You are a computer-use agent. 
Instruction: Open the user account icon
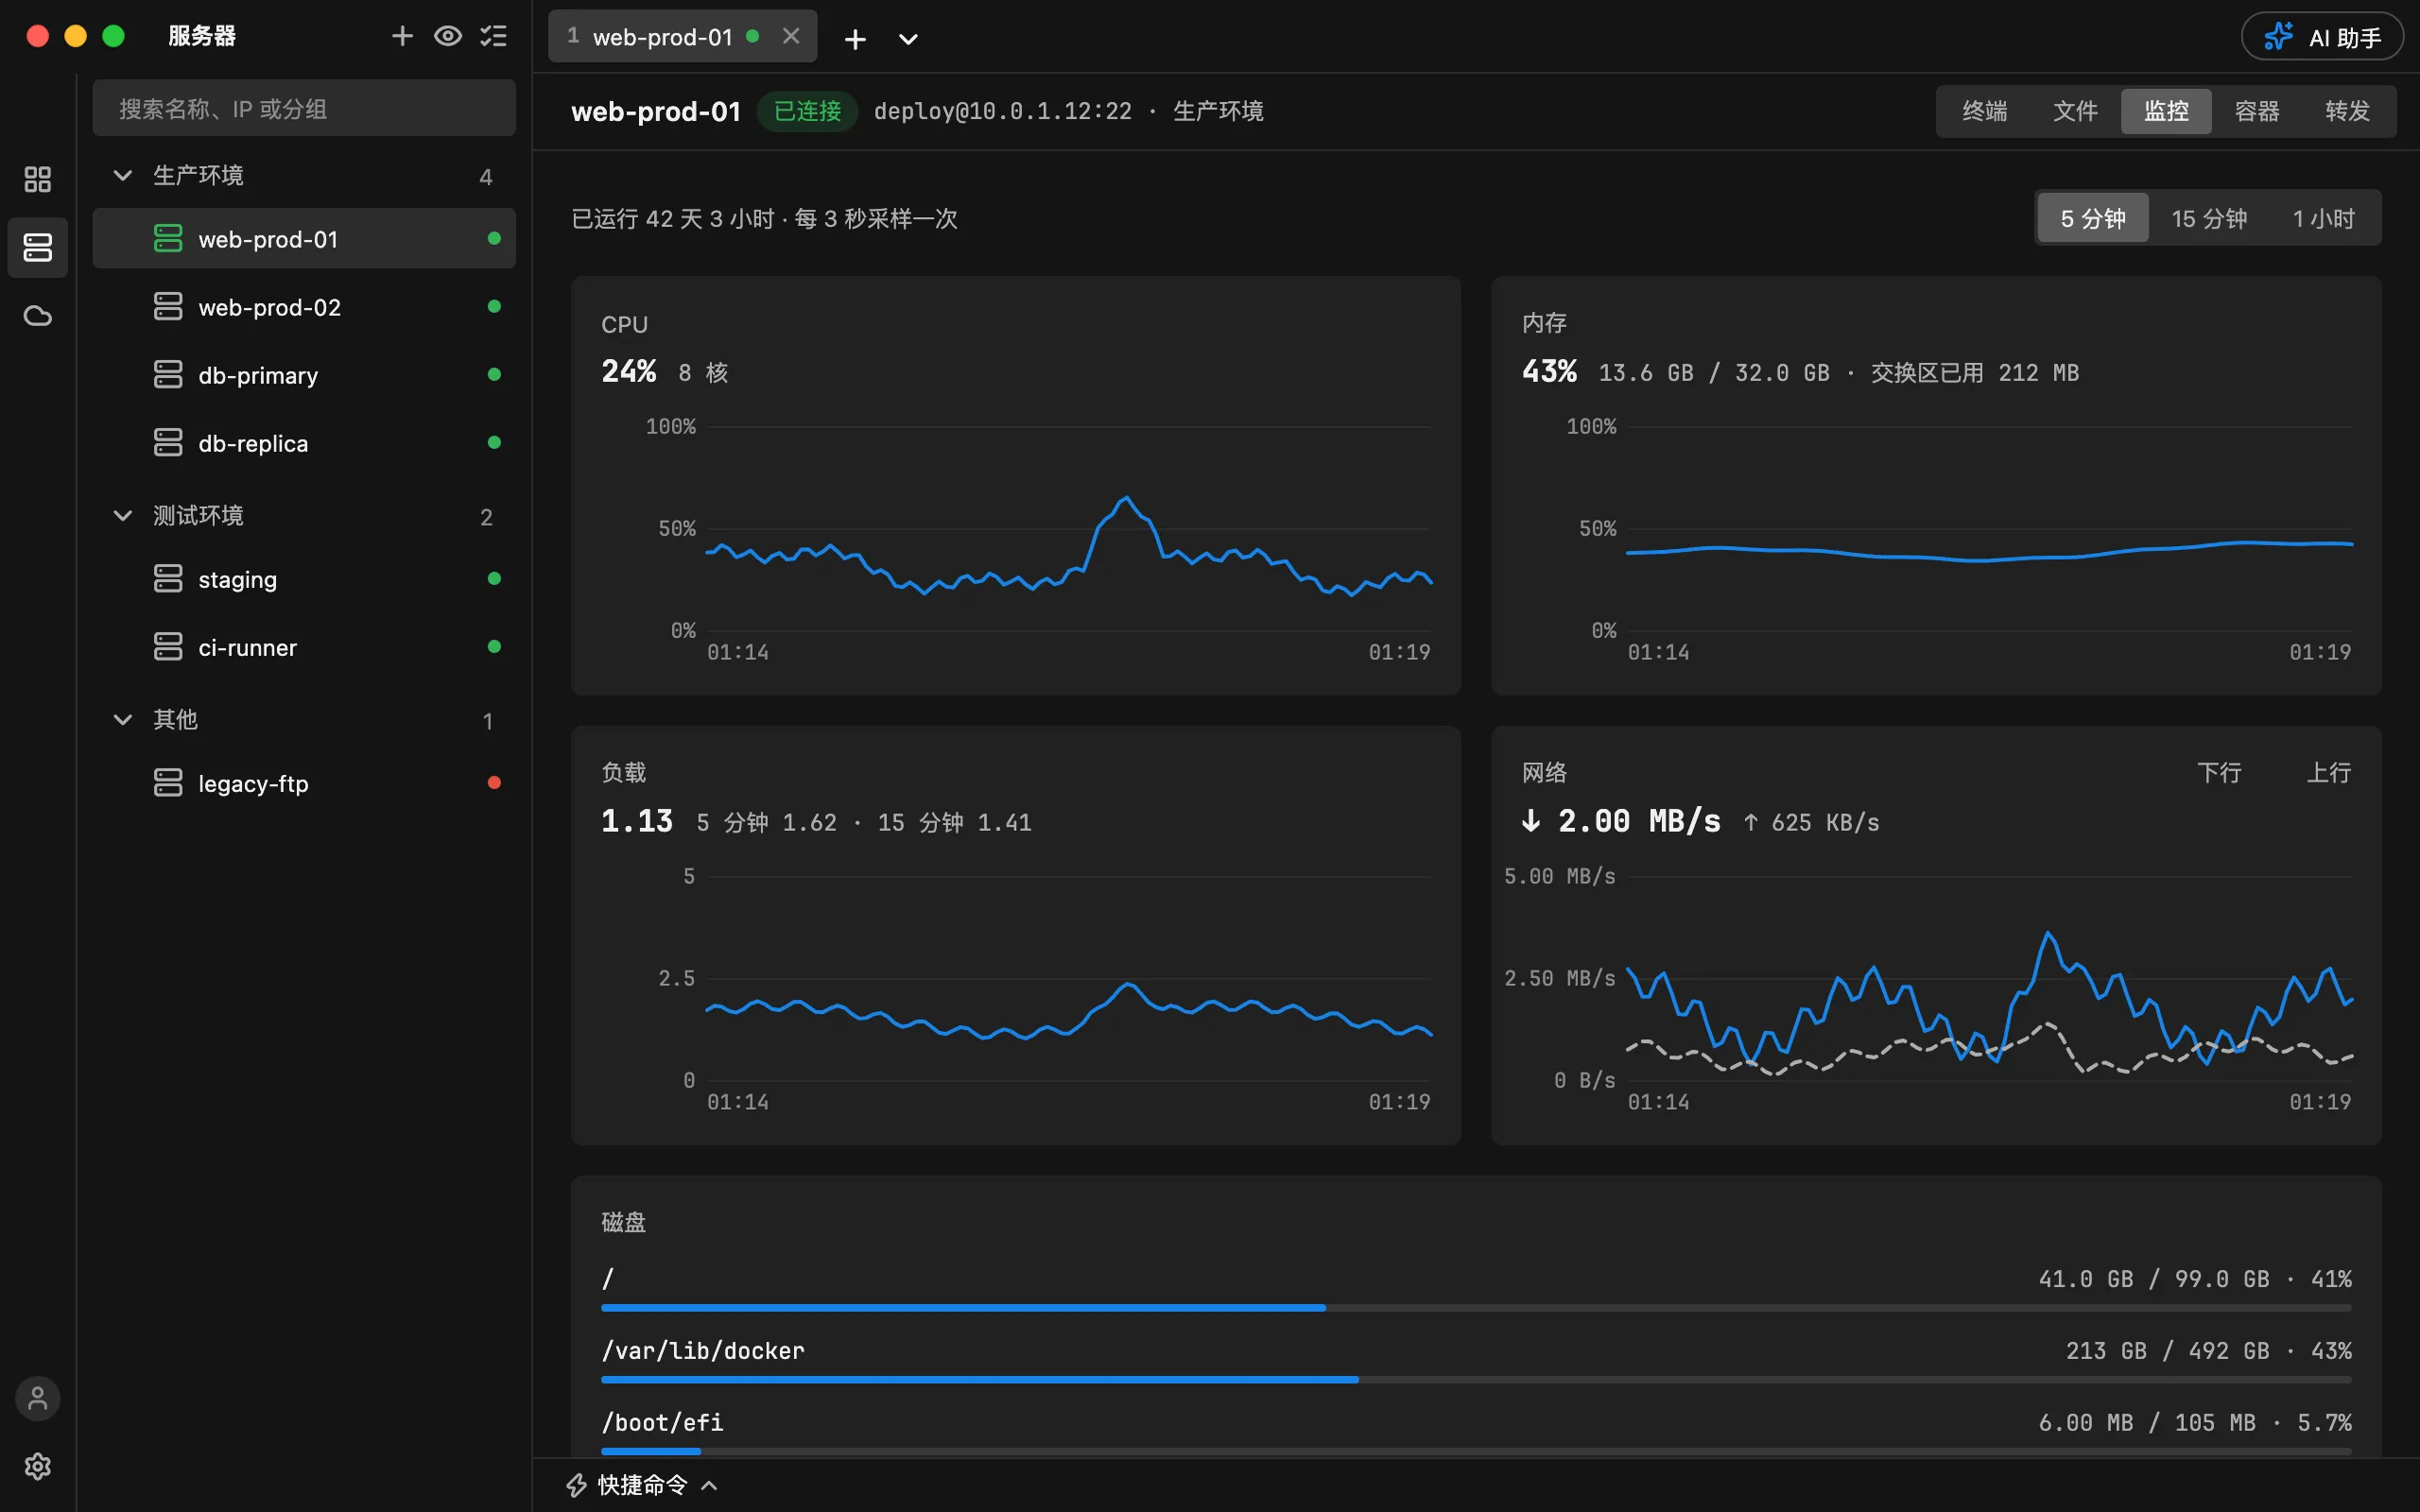pos(38,1398)
